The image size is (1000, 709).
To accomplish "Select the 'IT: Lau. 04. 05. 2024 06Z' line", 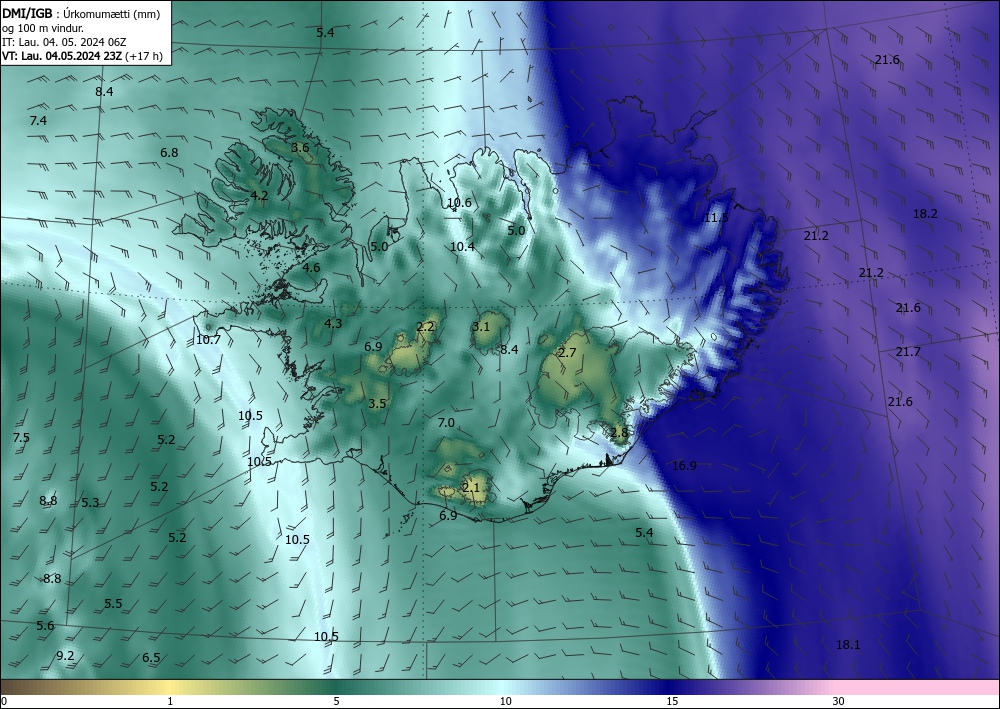I will point(64,42).
